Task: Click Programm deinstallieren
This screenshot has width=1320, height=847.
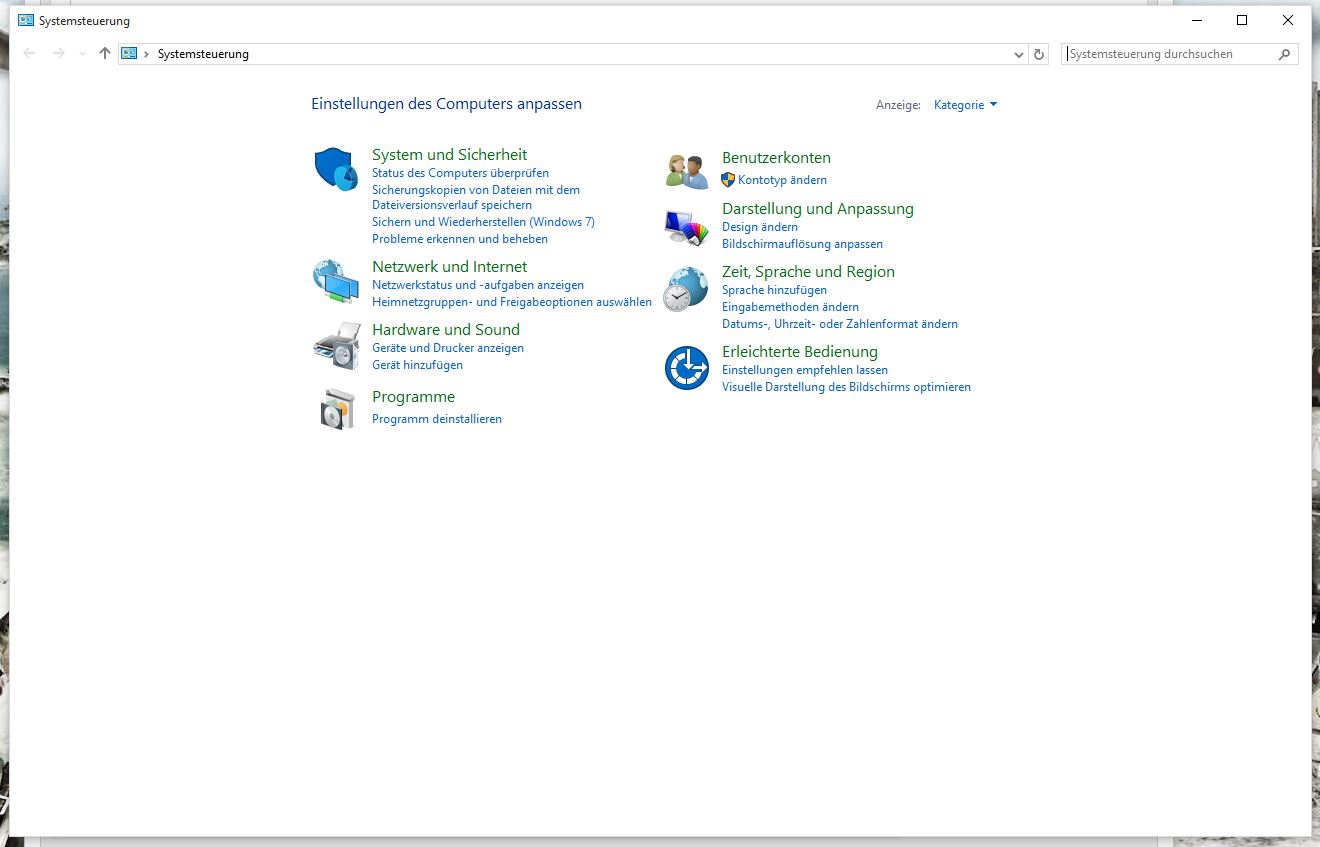Action: coord(437,419)
